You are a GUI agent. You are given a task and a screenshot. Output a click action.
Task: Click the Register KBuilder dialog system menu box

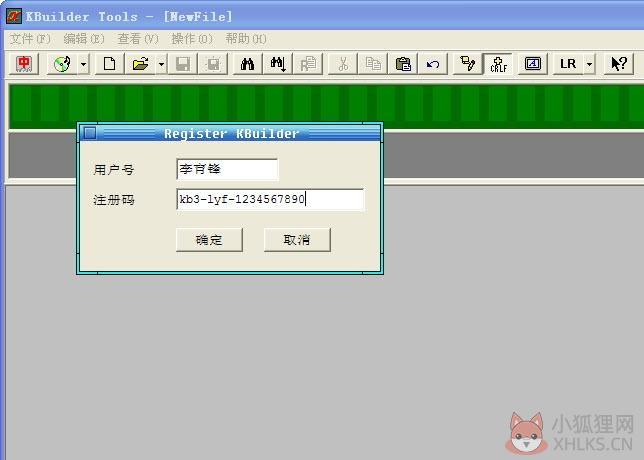point(90,133)
